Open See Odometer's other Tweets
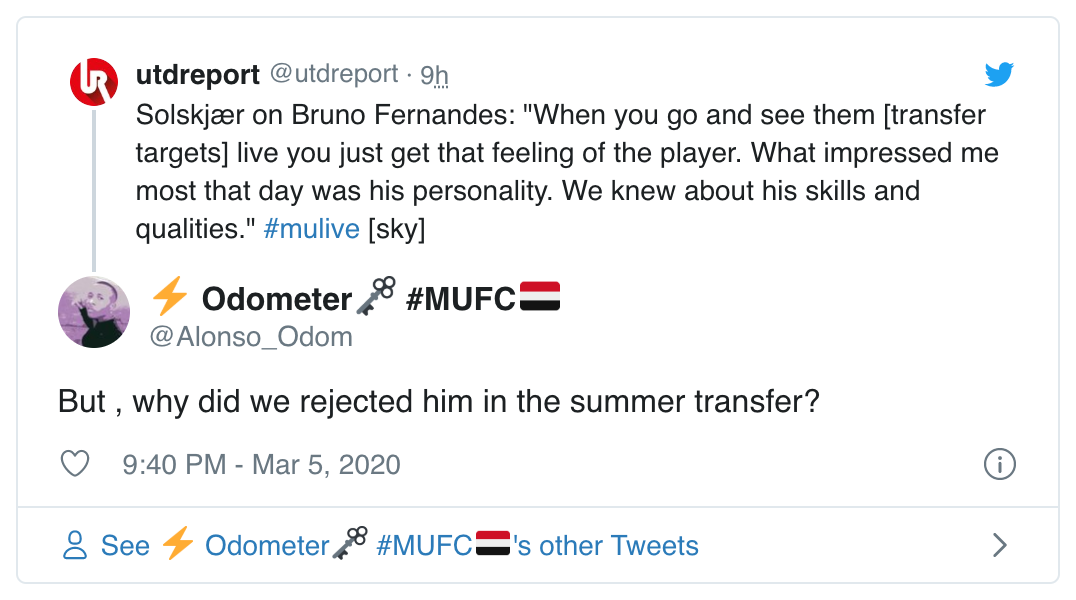This screenshot has width=1076, height=600. [398, 545]
